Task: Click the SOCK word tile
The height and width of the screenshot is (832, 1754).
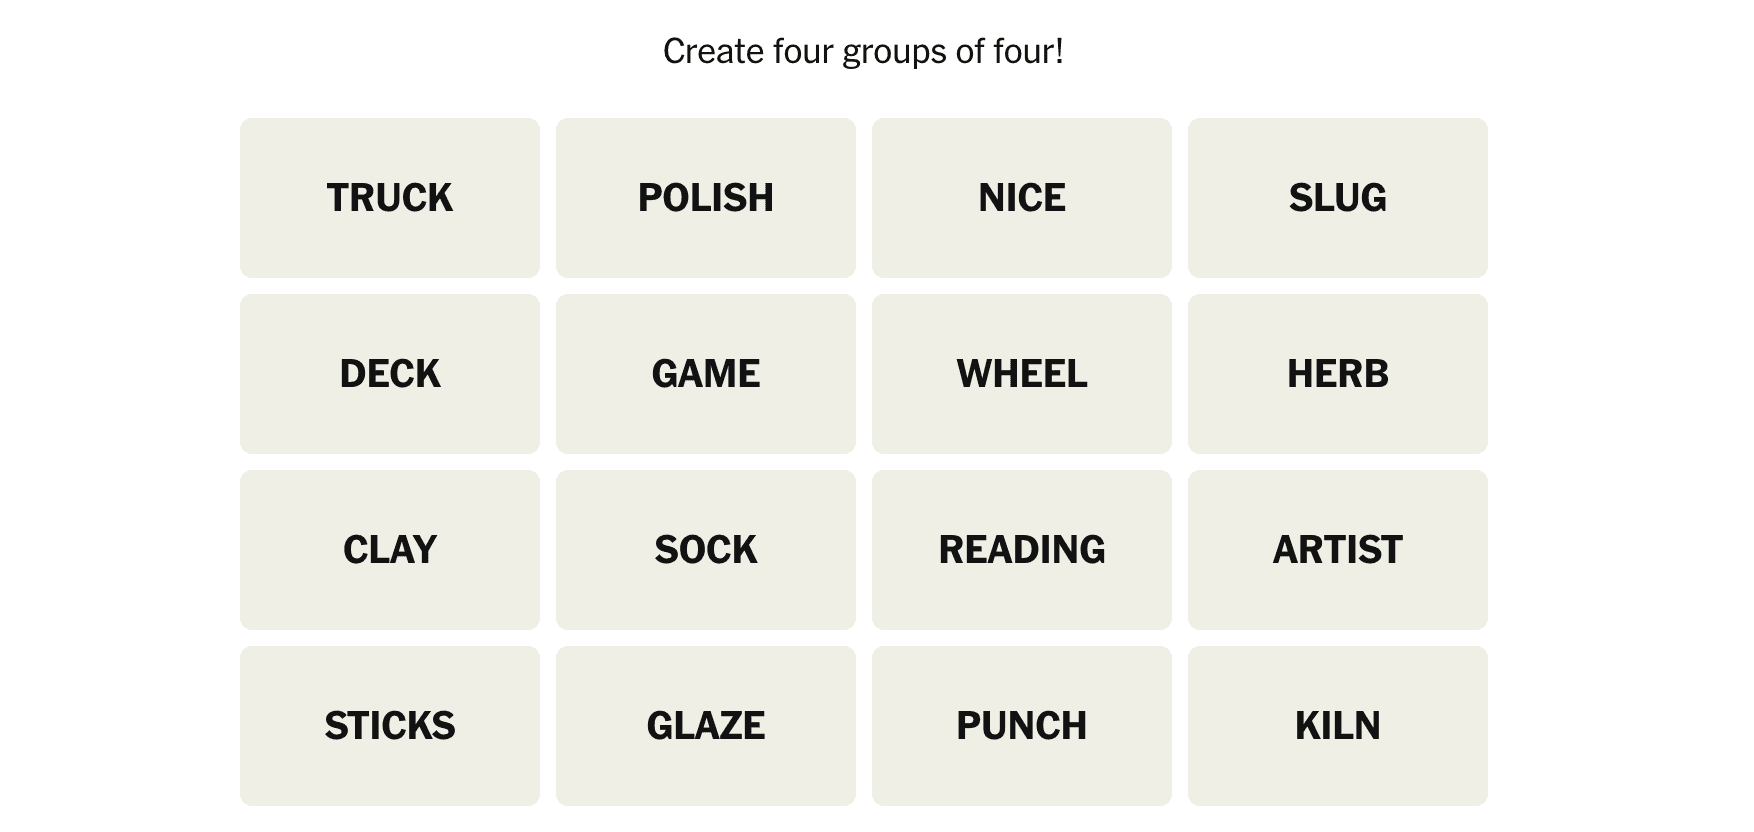Action: pyautogui.click(x=706, y=550)
